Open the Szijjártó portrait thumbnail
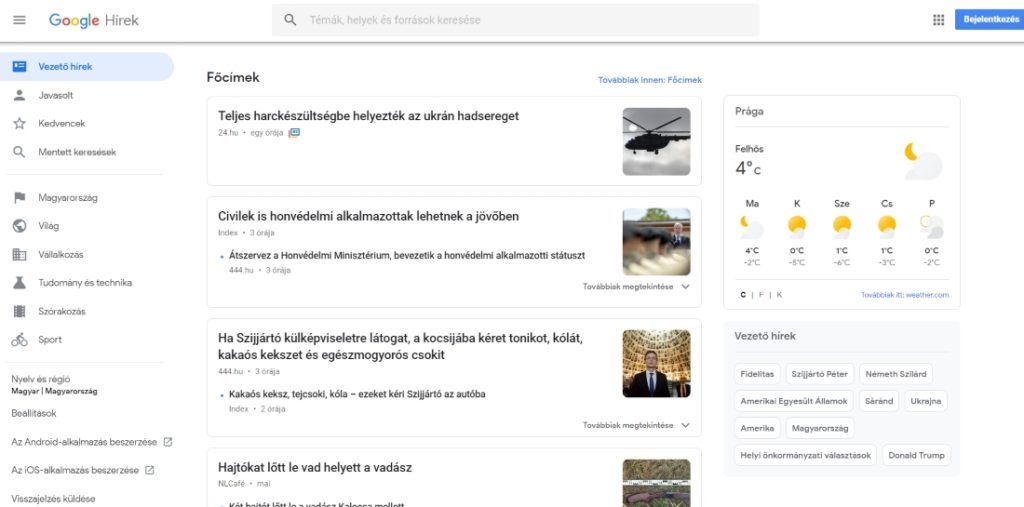1024x507 pixels. 656,363
